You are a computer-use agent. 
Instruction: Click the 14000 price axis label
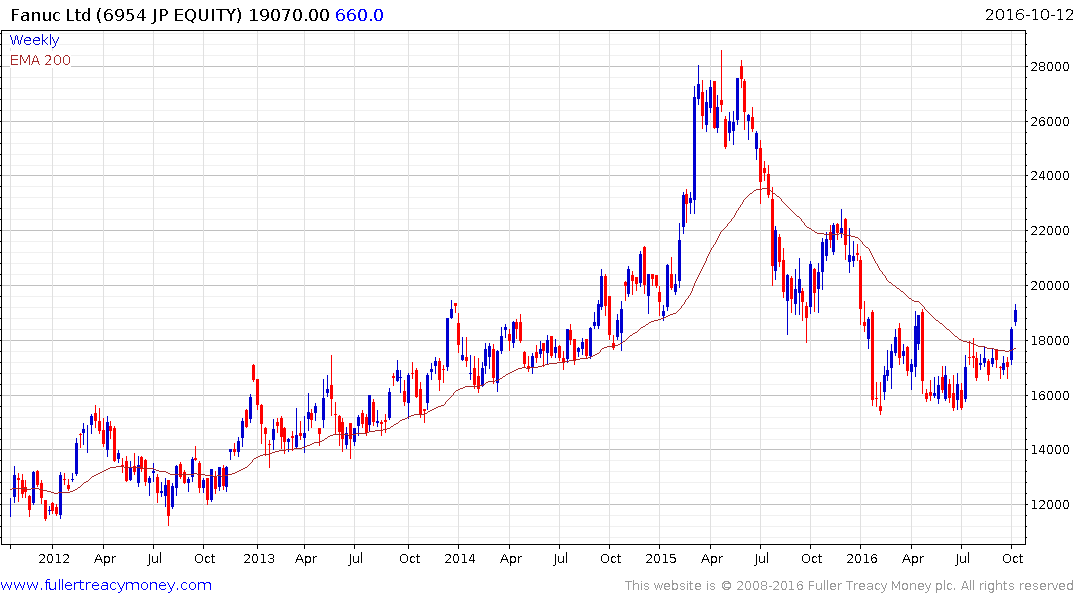1050,450
